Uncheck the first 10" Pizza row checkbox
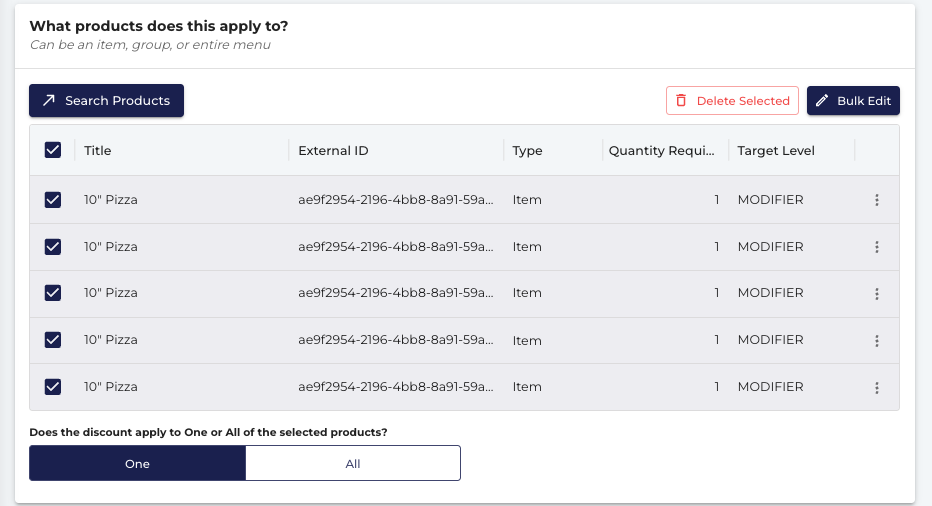 (x=53, y=200)
